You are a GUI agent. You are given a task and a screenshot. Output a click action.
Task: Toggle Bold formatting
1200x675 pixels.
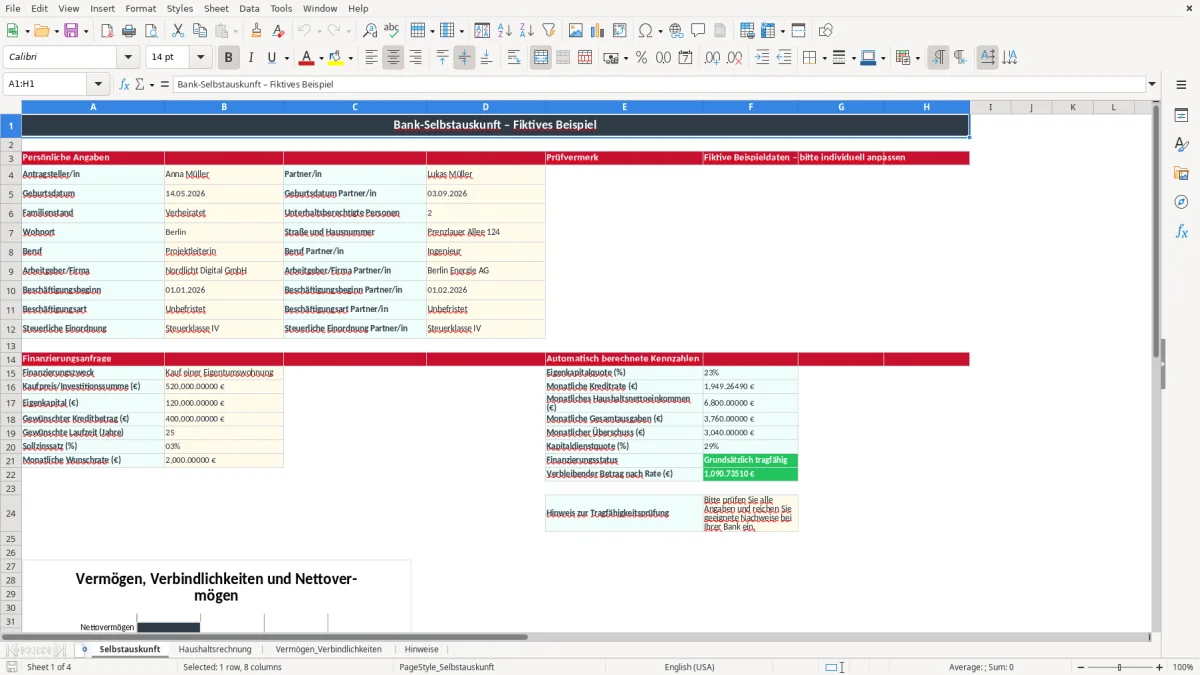tap(229, 58)
